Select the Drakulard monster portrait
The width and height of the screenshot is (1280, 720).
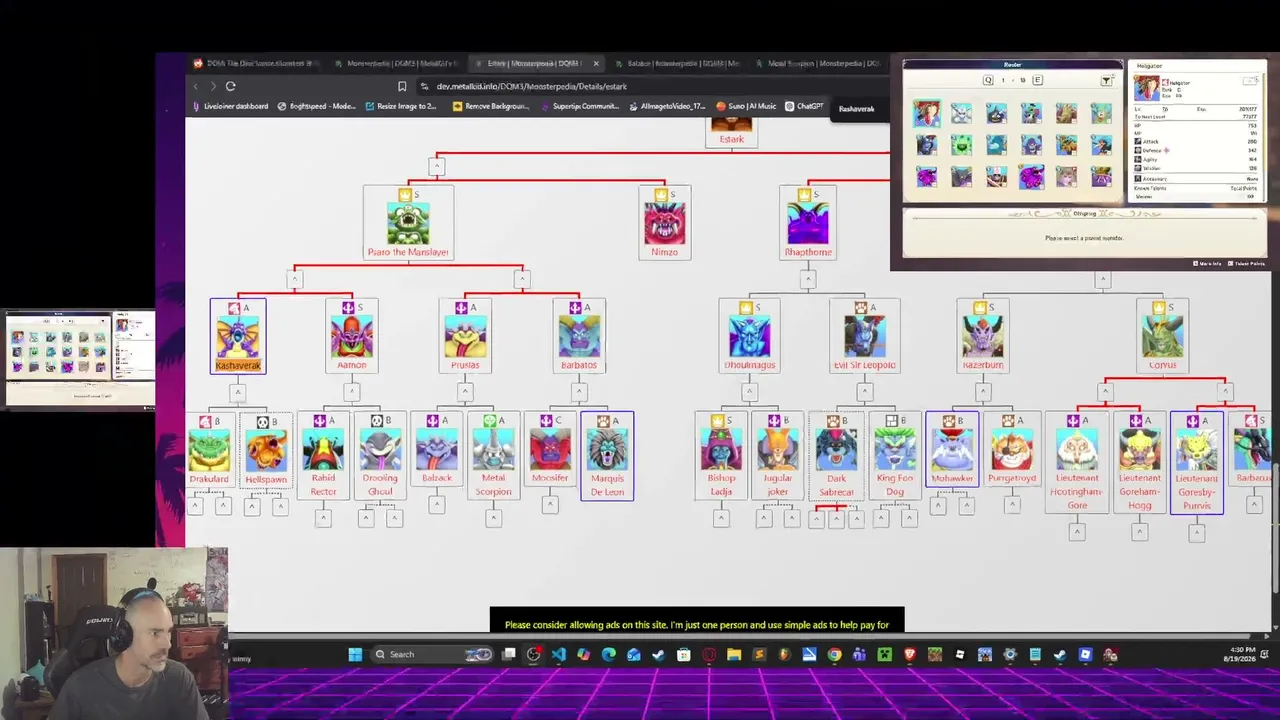click(x=209, y=450)
